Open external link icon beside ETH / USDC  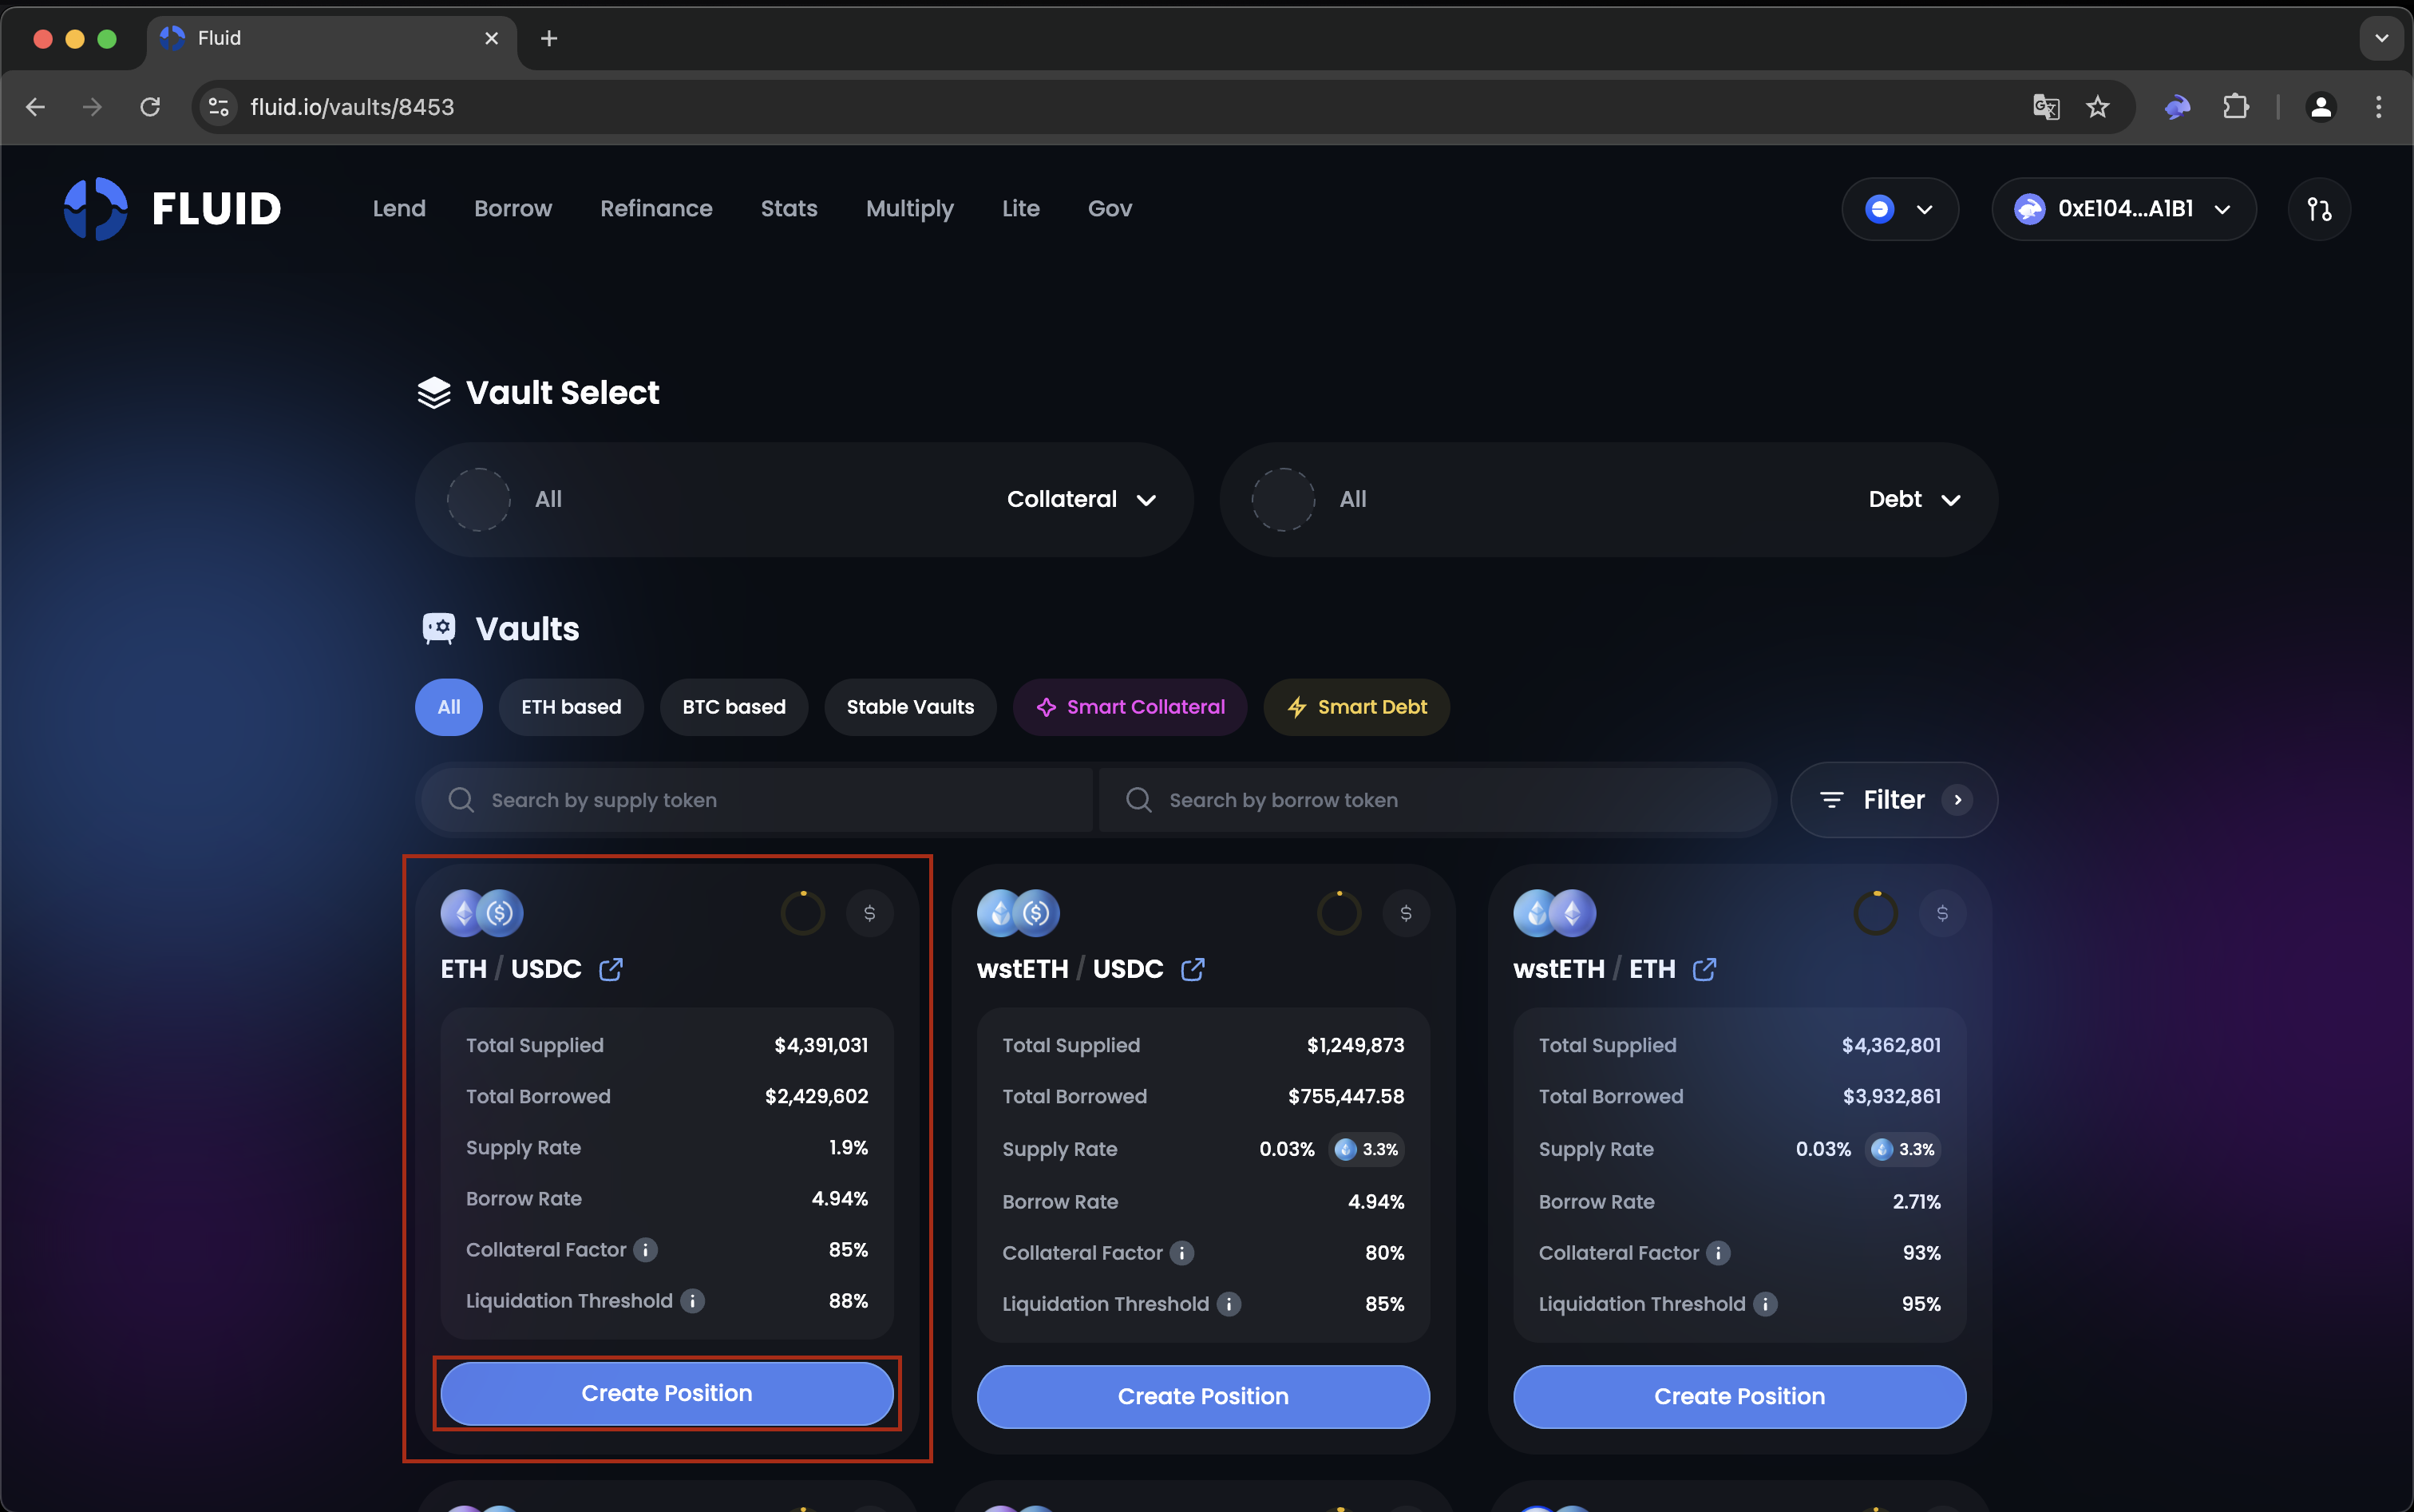pyautogui.click(x=611, y=969)
